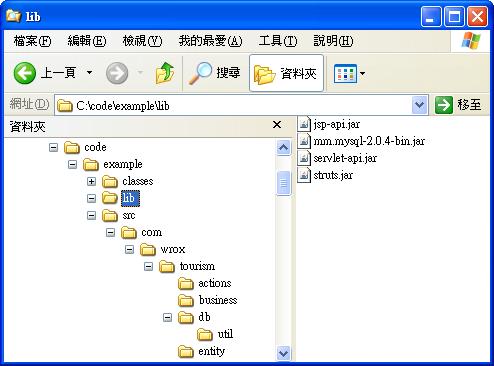Select the code folder in tree
Screen dimensions: 494x366
click(x=95, y=147)
